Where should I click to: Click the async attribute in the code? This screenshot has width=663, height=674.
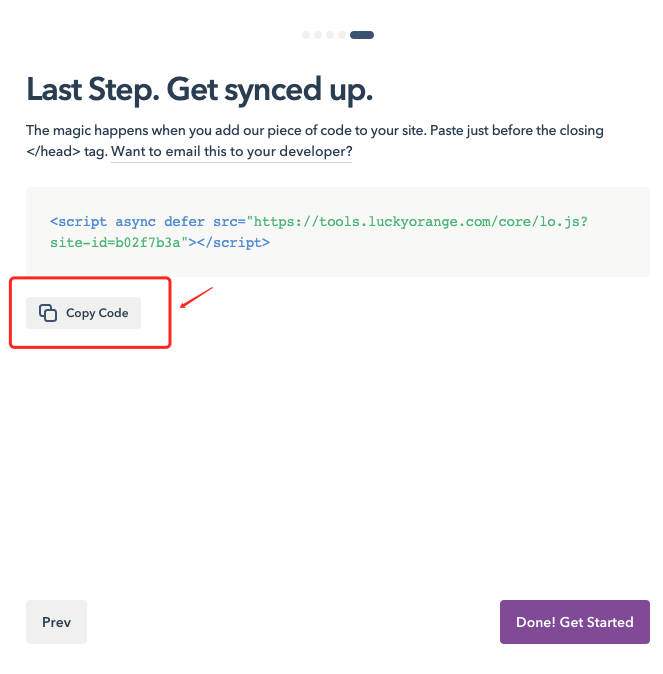pyautogui.click(x=135, y=221)
